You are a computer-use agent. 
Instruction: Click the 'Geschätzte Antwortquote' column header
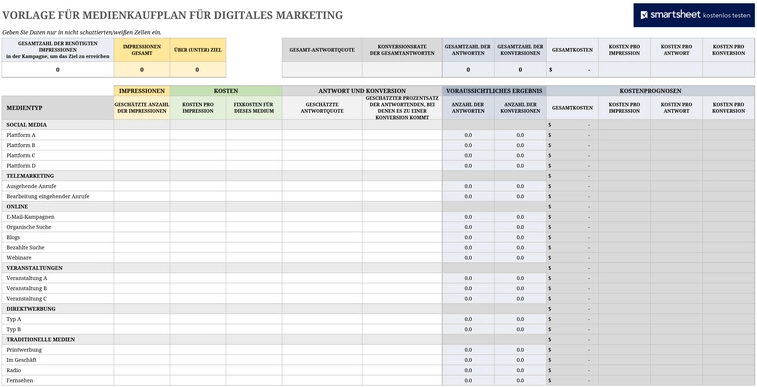(322, 108)
